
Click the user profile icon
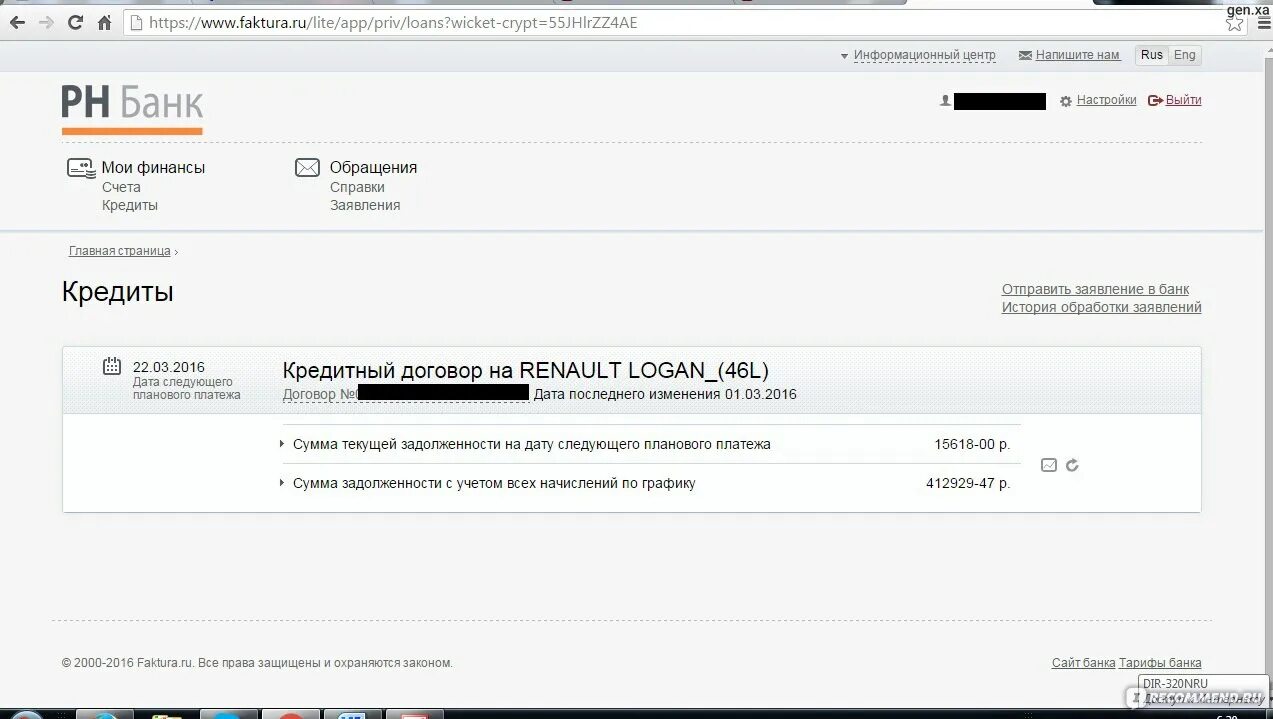[x=945, y=101]
